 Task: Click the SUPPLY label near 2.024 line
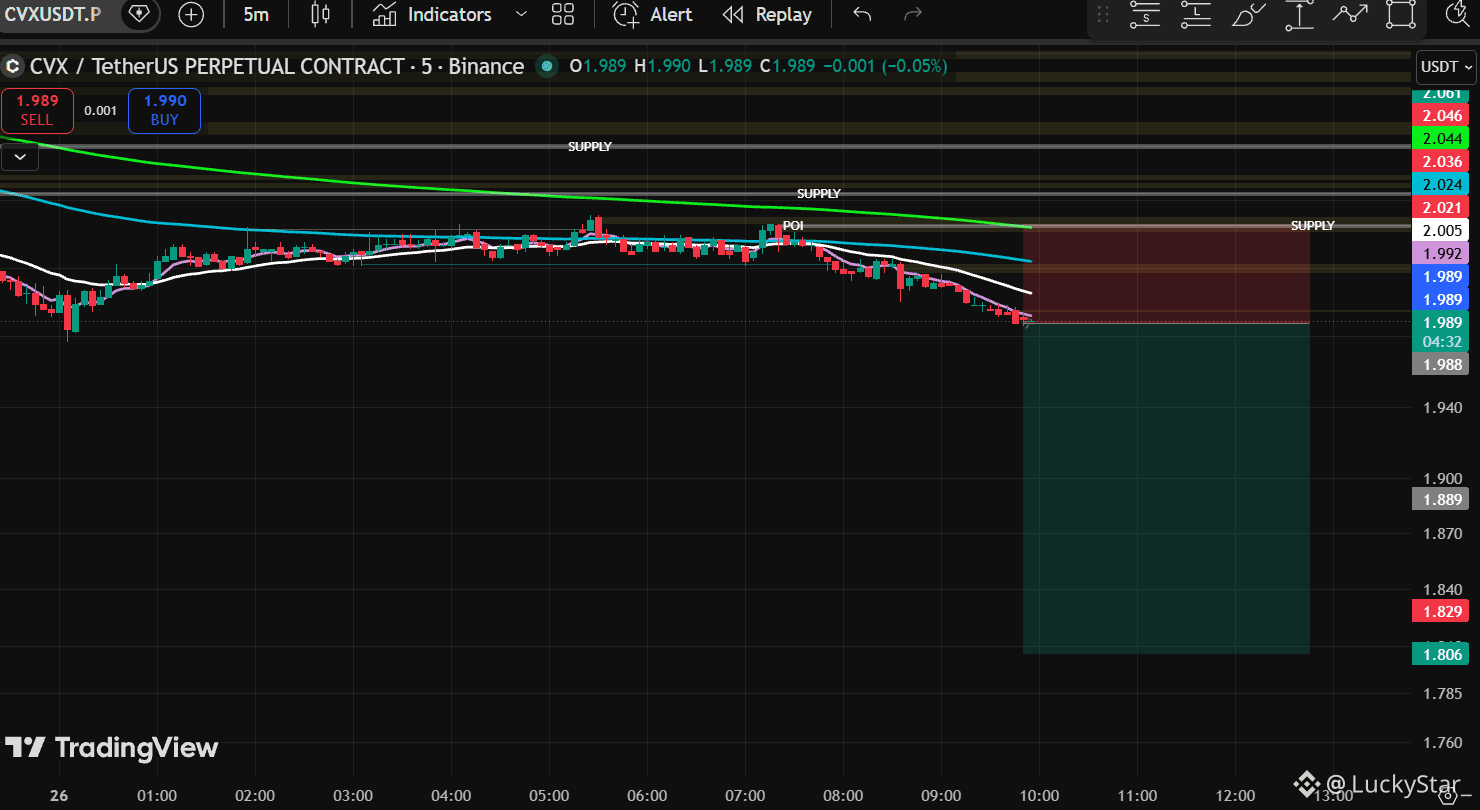pyautogui.click(x=819, y=193)
